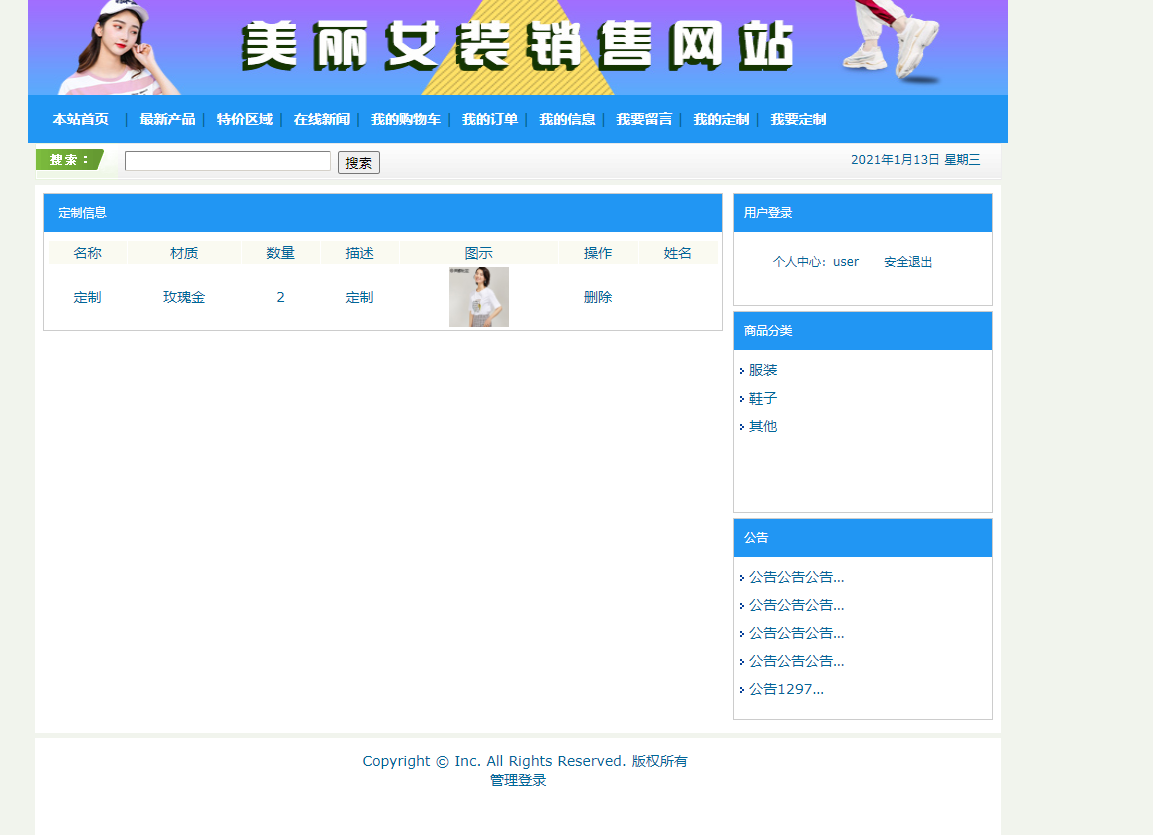Expand the 其他 category in sidebar
1153x835 pixels.
coord(762,425)
